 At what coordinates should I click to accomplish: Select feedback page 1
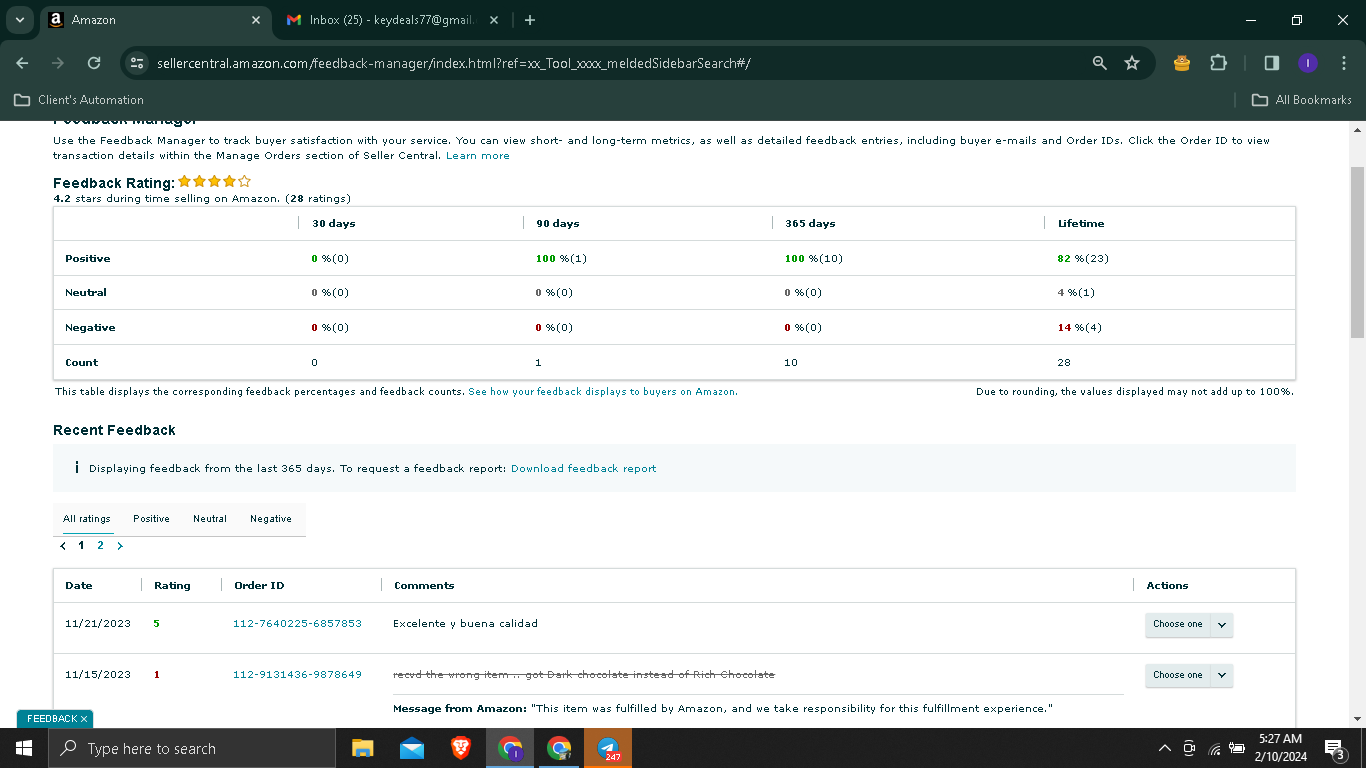pyautogui.click(x=82, y=546)
